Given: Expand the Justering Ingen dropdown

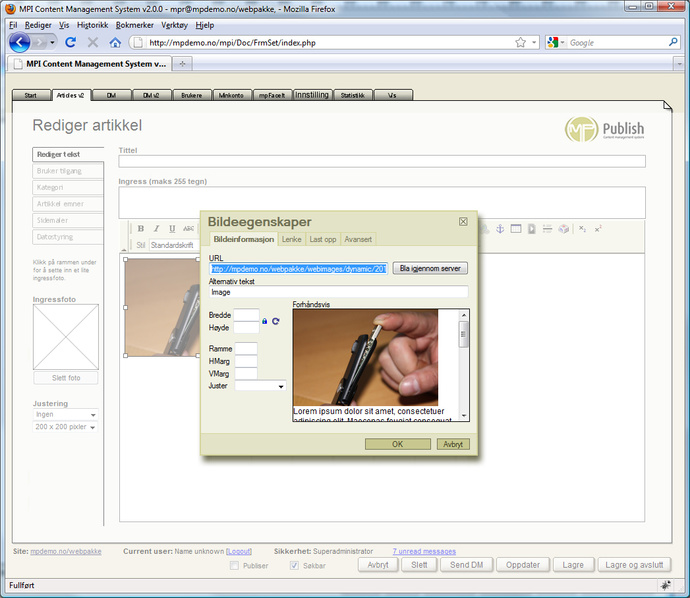Looking at the screenshot, I should tap(66, 414).
